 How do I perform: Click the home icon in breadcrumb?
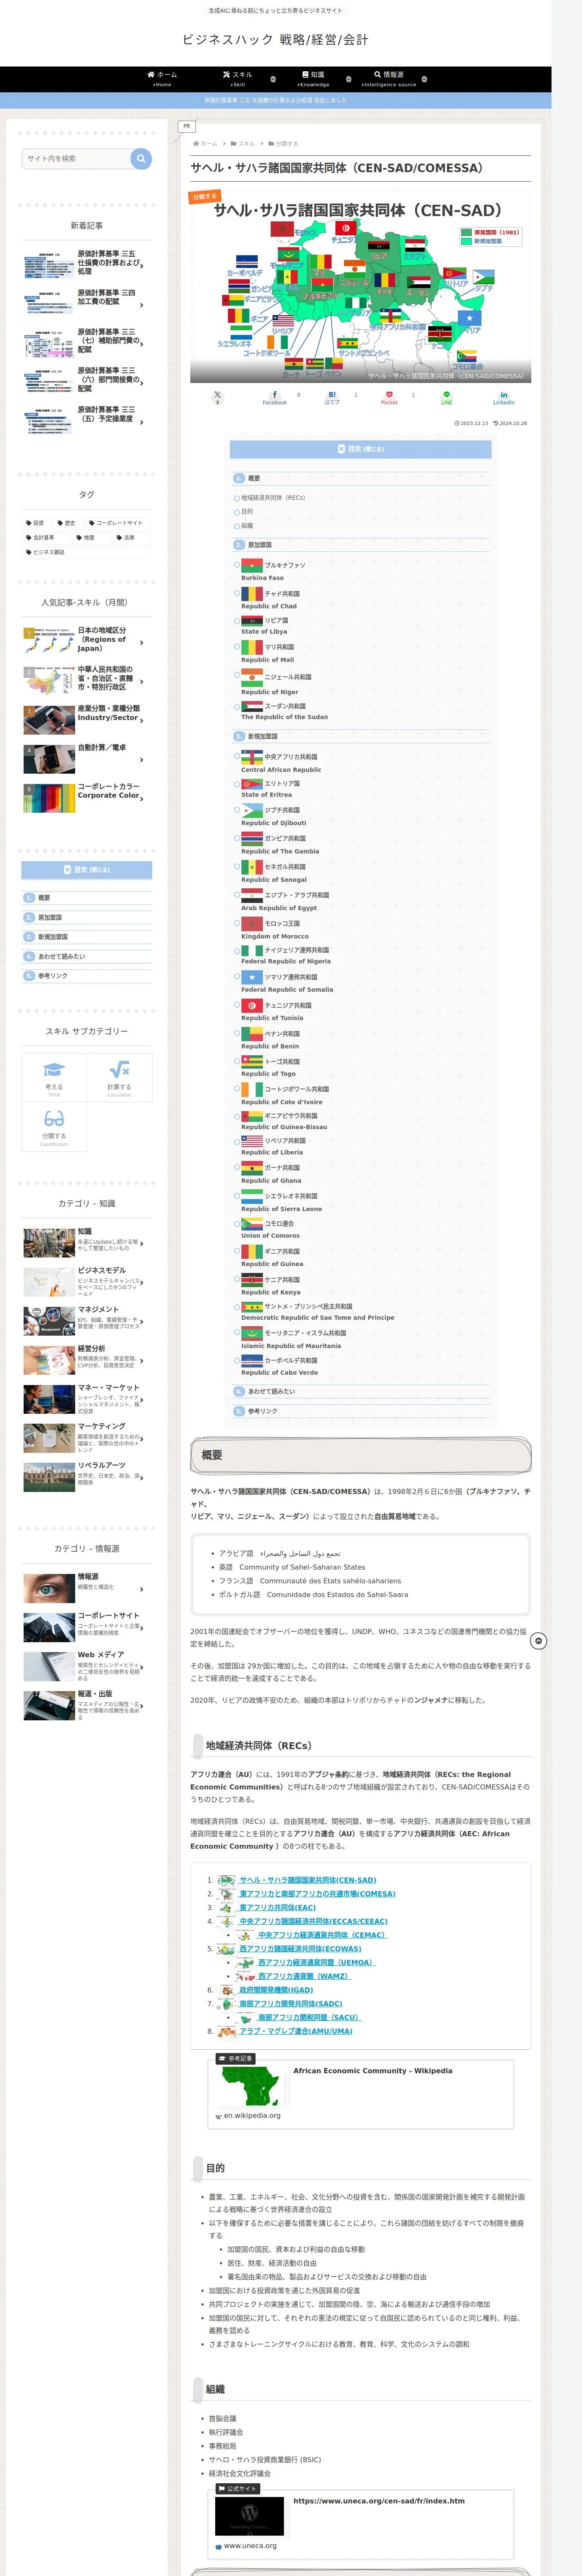(196, 143)
